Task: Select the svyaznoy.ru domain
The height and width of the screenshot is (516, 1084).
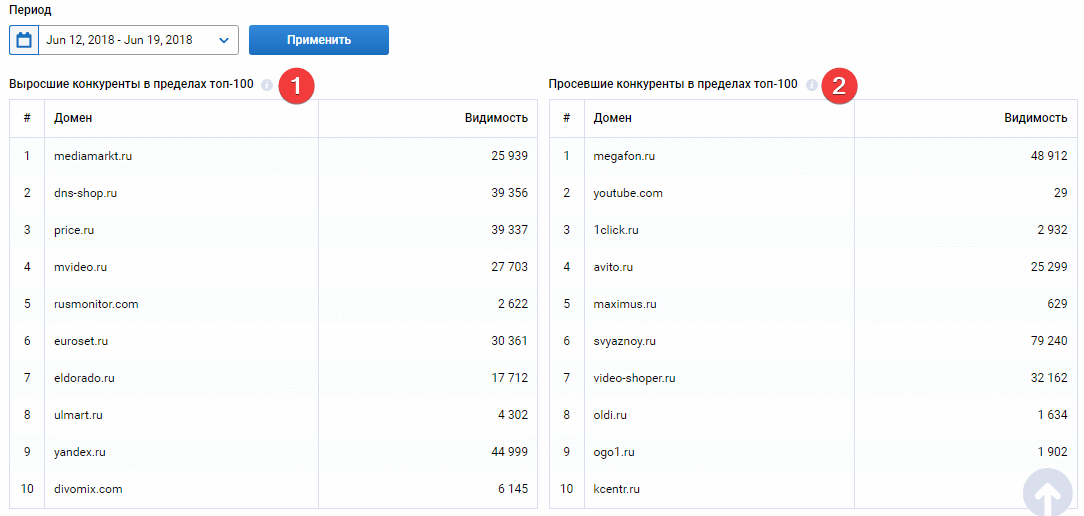Action: coord(624,341)
